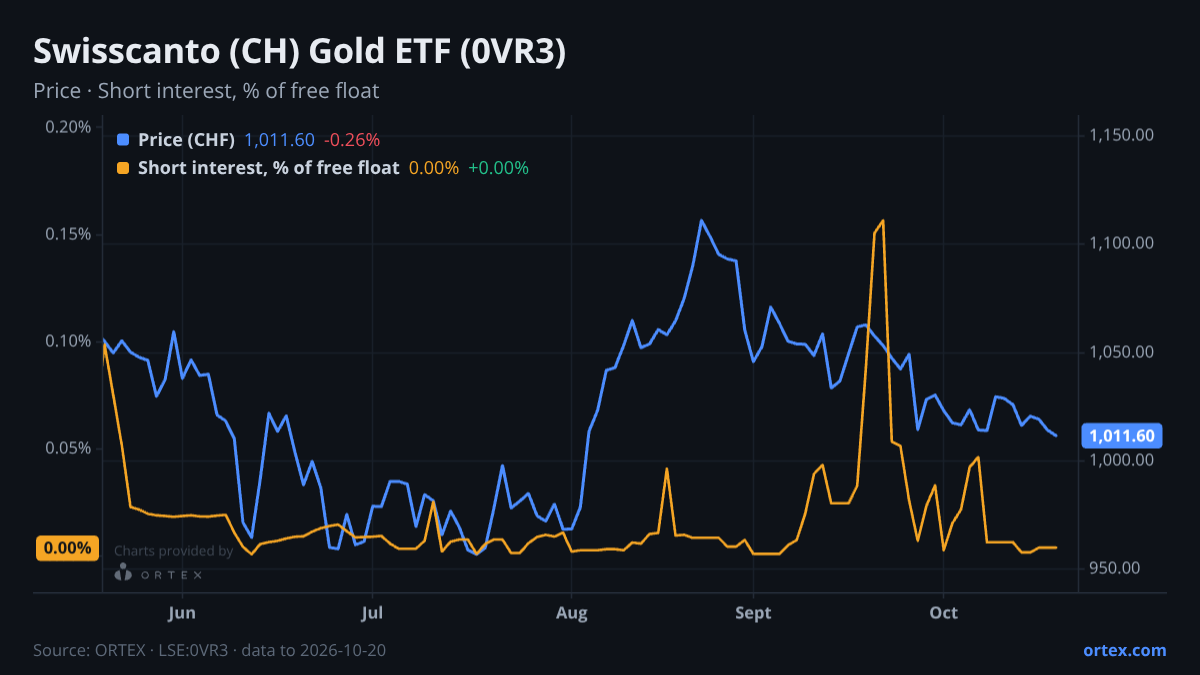Click the Jul x-axis label
This screenshot has height=675, width=1200.
pos(372,612)
